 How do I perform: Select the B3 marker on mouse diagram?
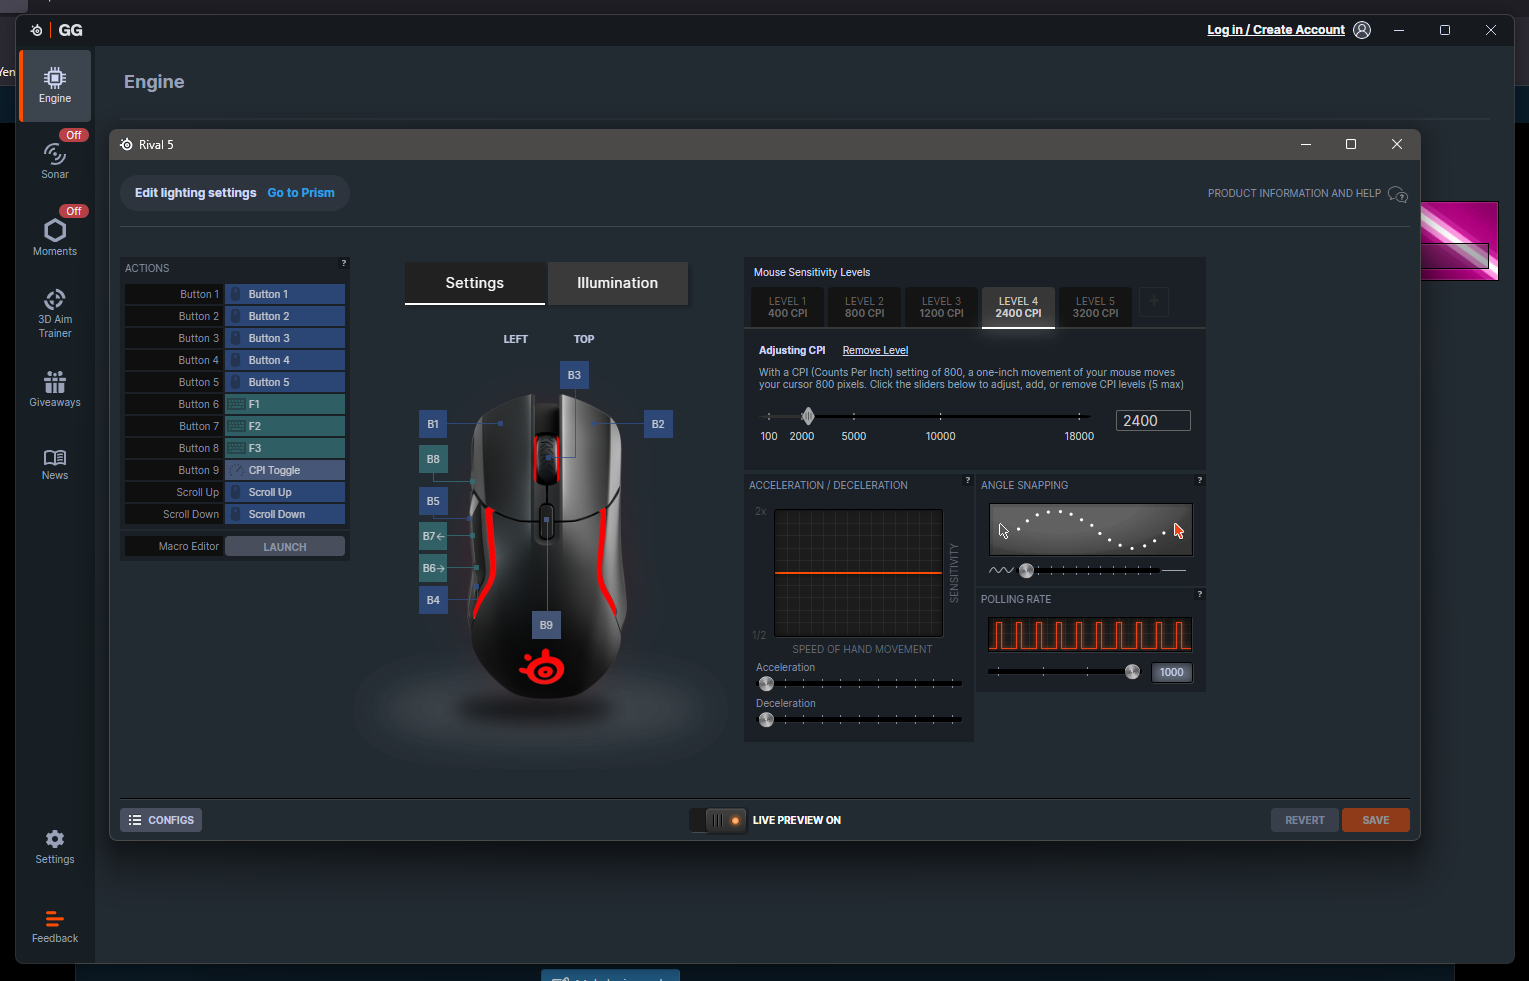574,375
